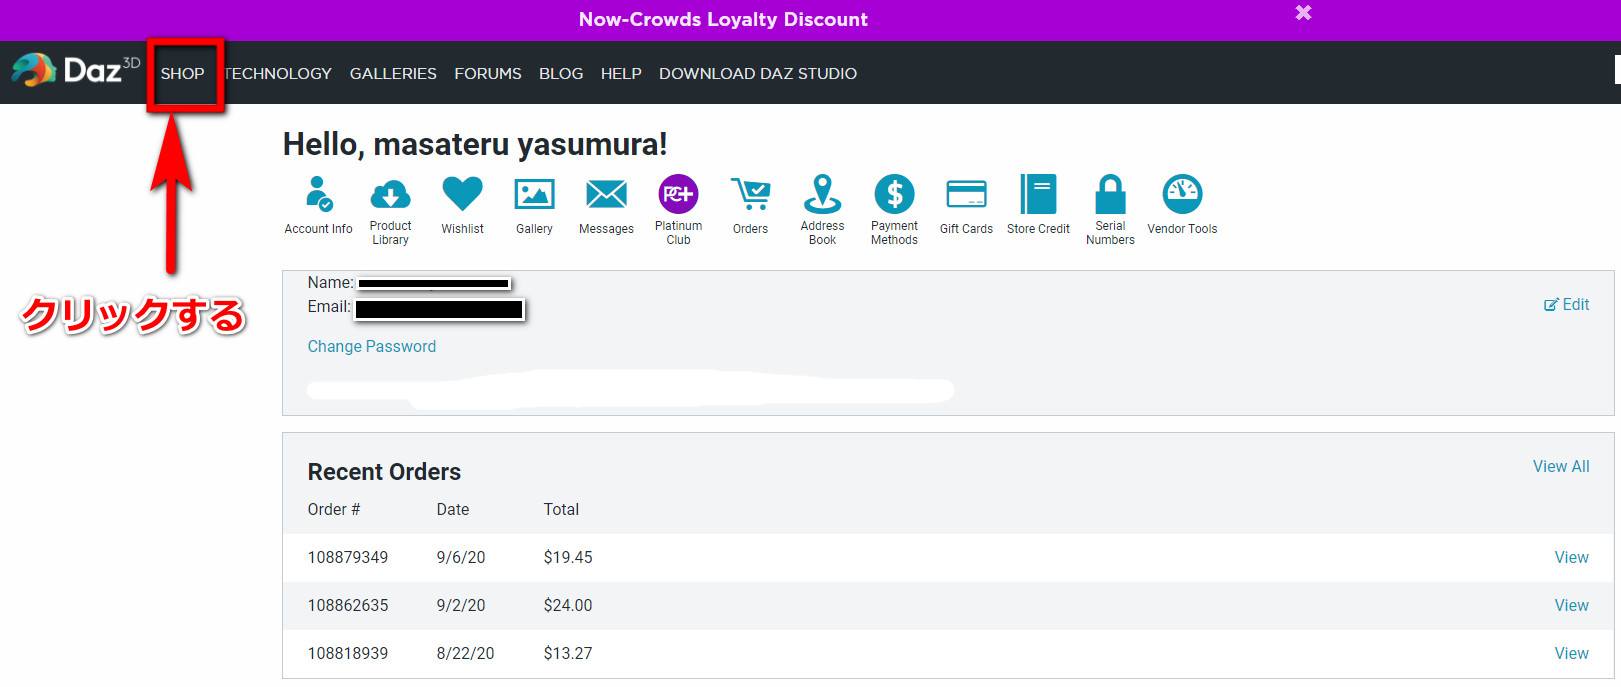The width and height of the screenshot is (1621, 687).
Task: Open the Wishlist heart icon
Action: (x=462, y=194)
